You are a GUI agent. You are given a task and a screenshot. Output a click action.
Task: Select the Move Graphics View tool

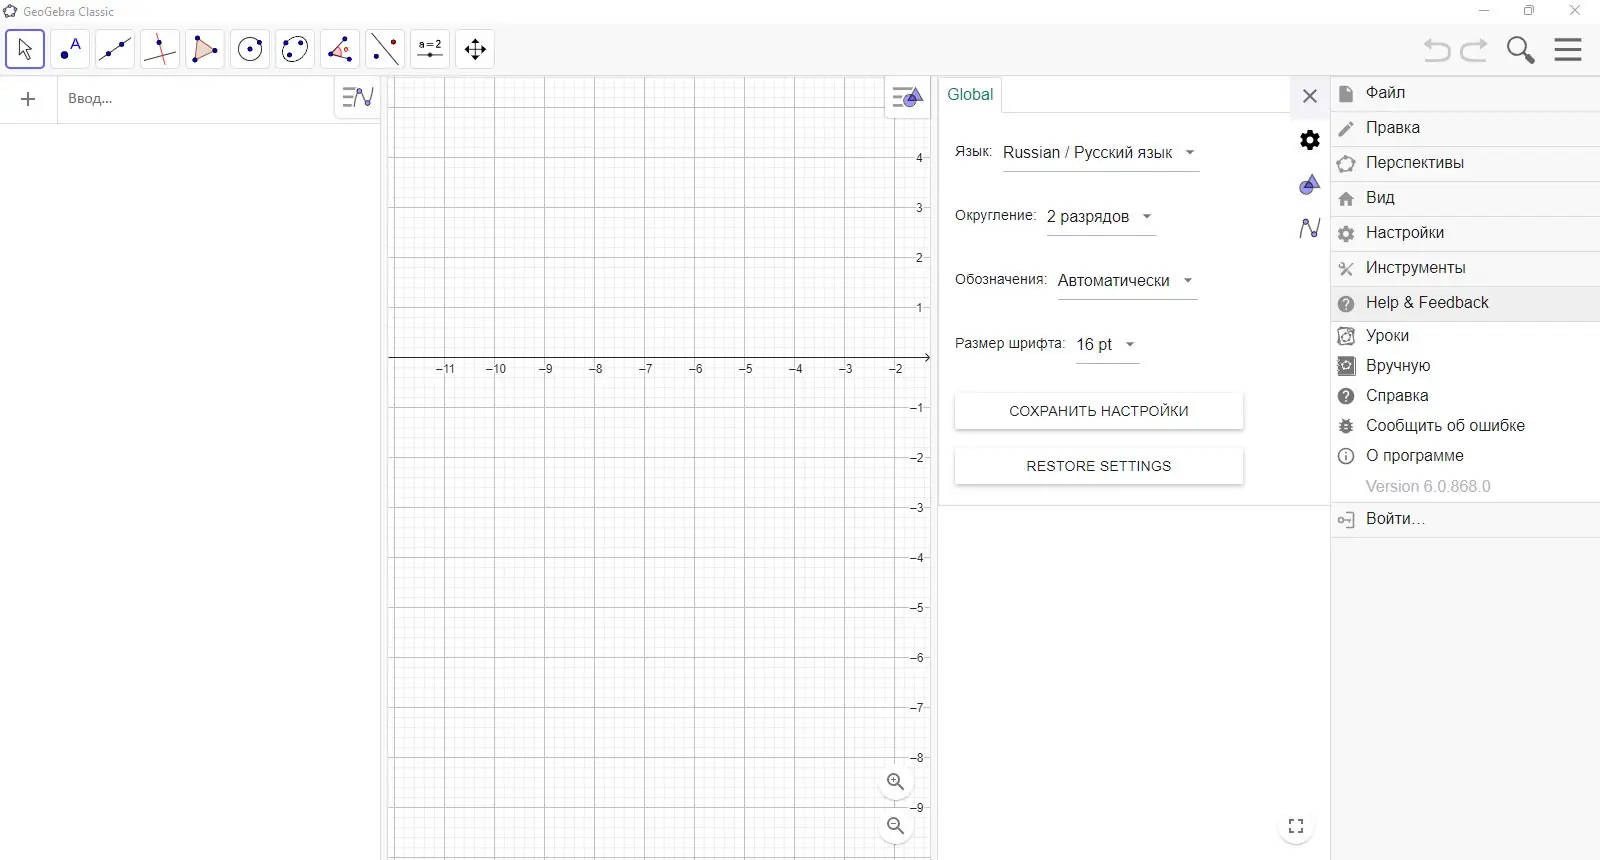click(x=475, y=49)
